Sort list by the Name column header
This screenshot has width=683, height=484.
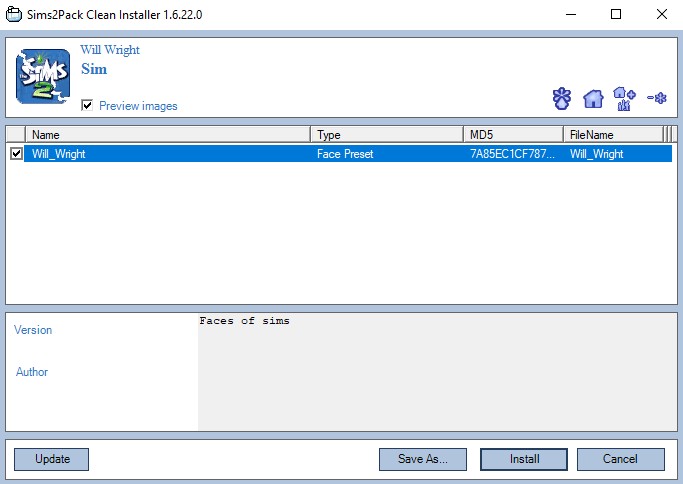pos(168,135)
